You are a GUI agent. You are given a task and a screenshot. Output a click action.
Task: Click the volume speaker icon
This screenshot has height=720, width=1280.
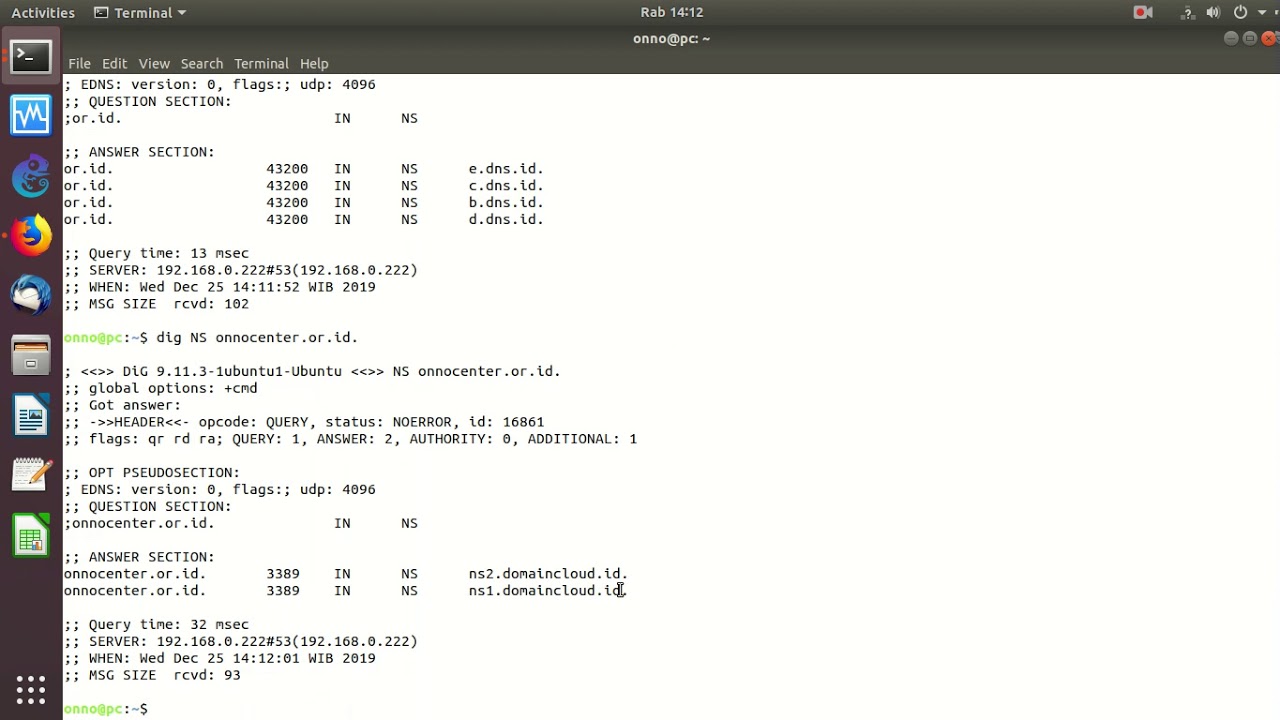[x=1213, y=12]
